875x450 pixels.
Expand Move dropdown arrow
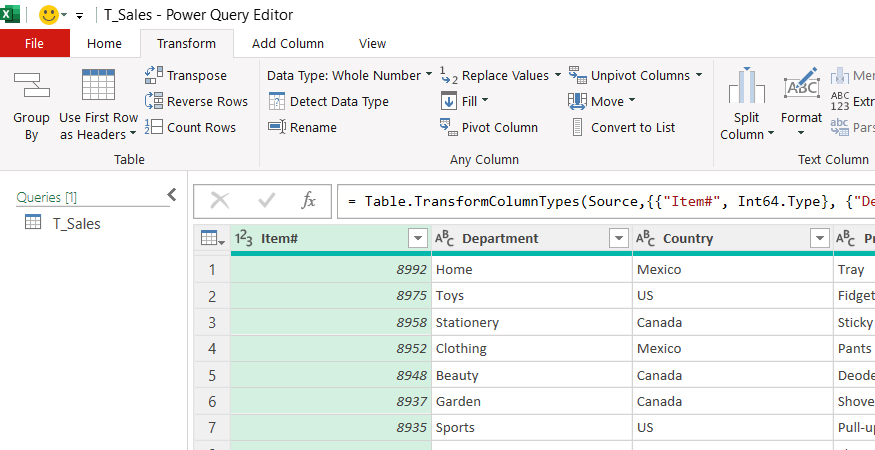[x=632, y=101]
